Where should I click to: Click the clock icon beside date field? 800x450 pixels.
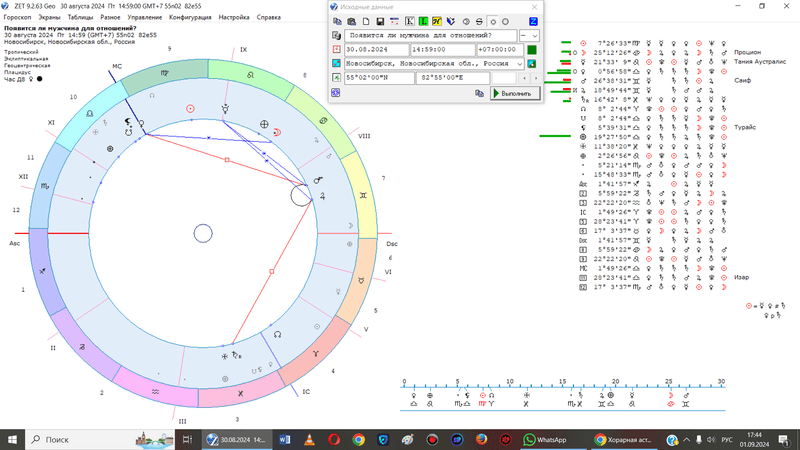tap(336, 49)
